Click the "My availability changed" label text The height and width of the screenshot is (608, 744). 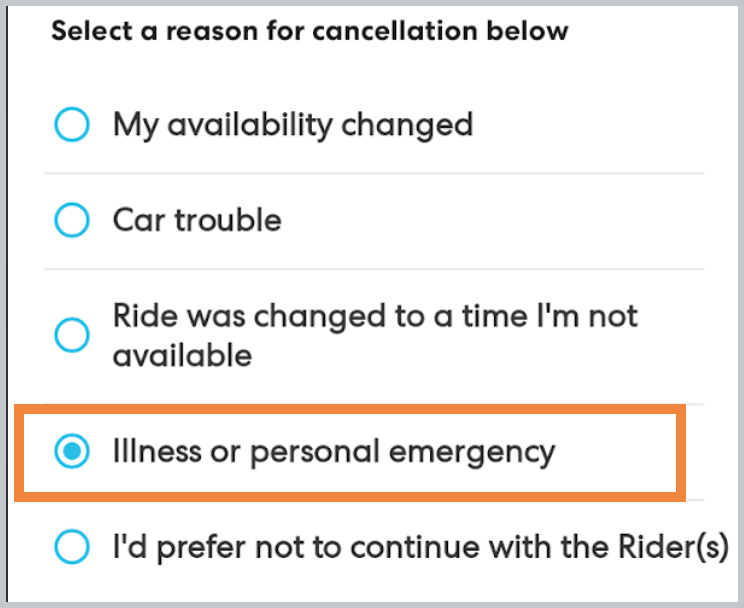coord(292,126)
